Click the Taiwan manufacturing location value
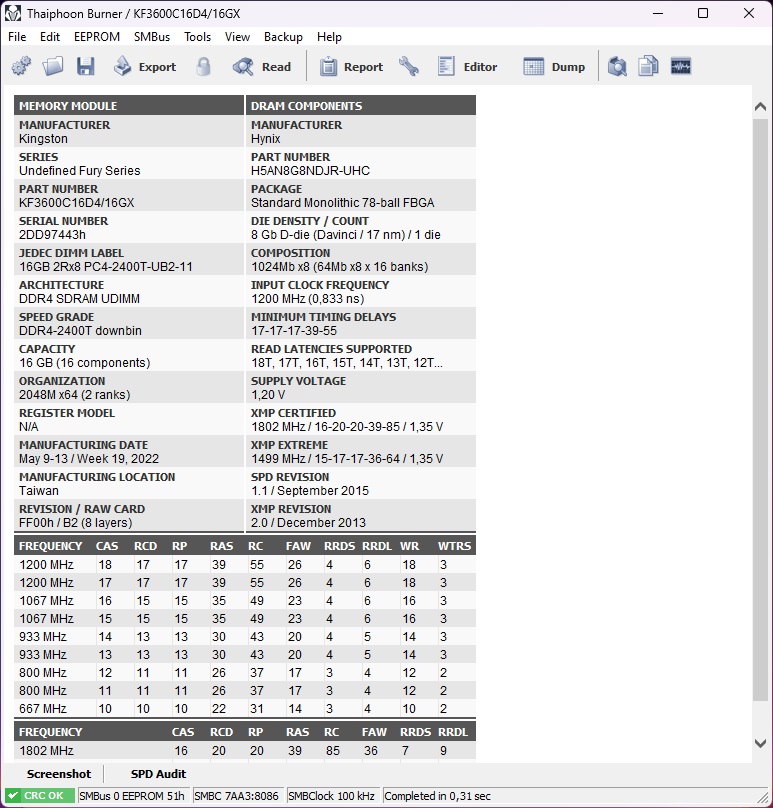Screen dimensions: 773x808 point(39,491)
